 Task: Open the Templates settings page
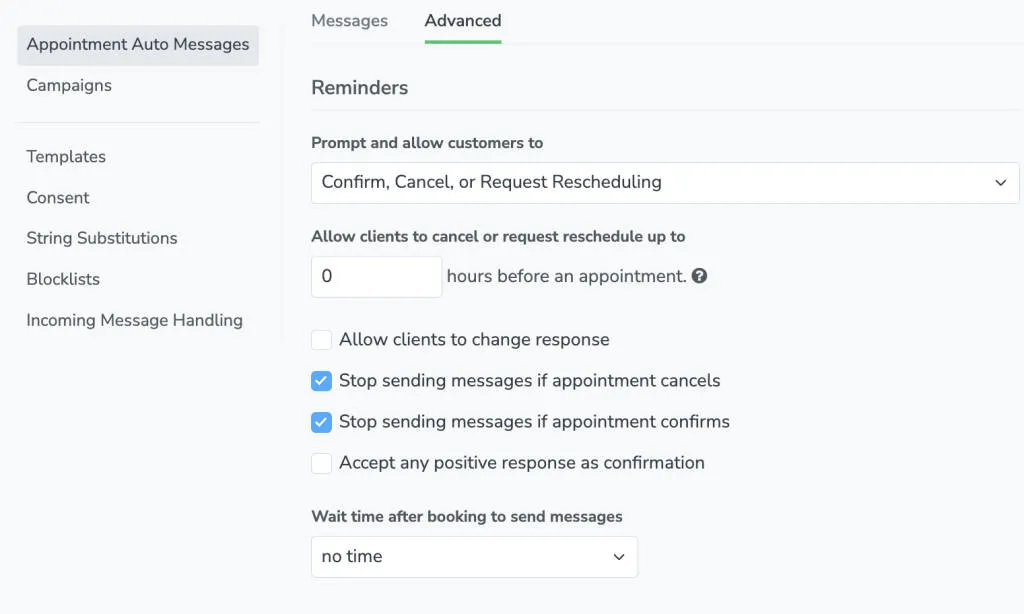65,157
